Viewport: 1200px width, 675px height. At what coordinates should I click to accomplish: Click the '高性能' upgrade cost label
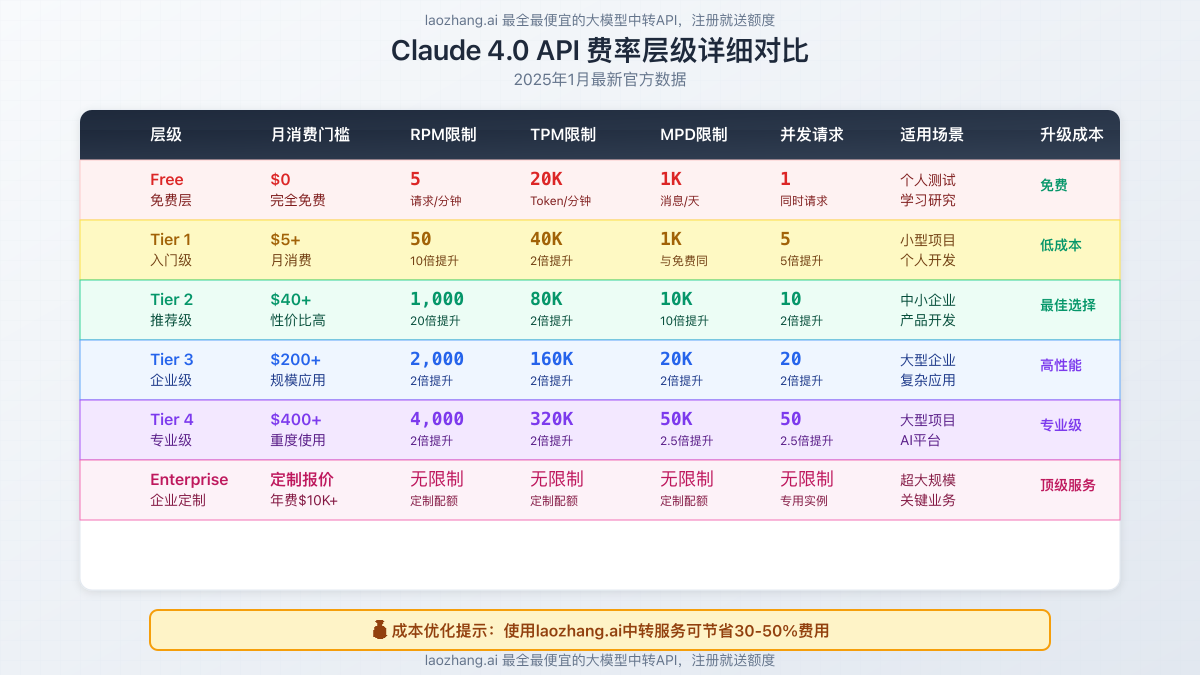tap(1061, 365)
